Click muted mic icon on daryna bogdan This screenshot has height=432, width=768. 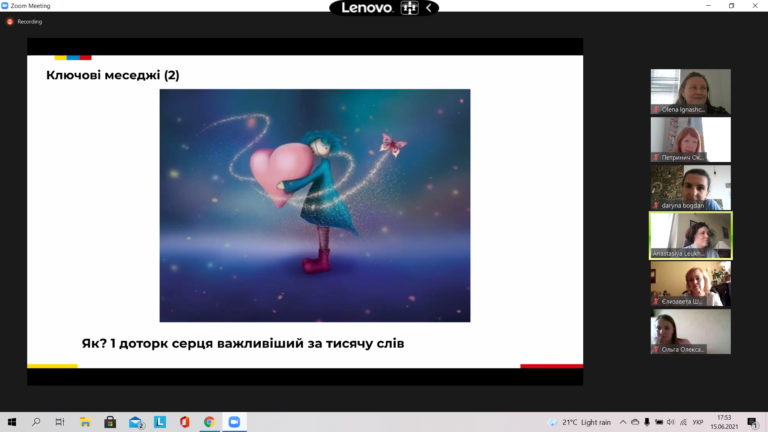coord(656,206)
